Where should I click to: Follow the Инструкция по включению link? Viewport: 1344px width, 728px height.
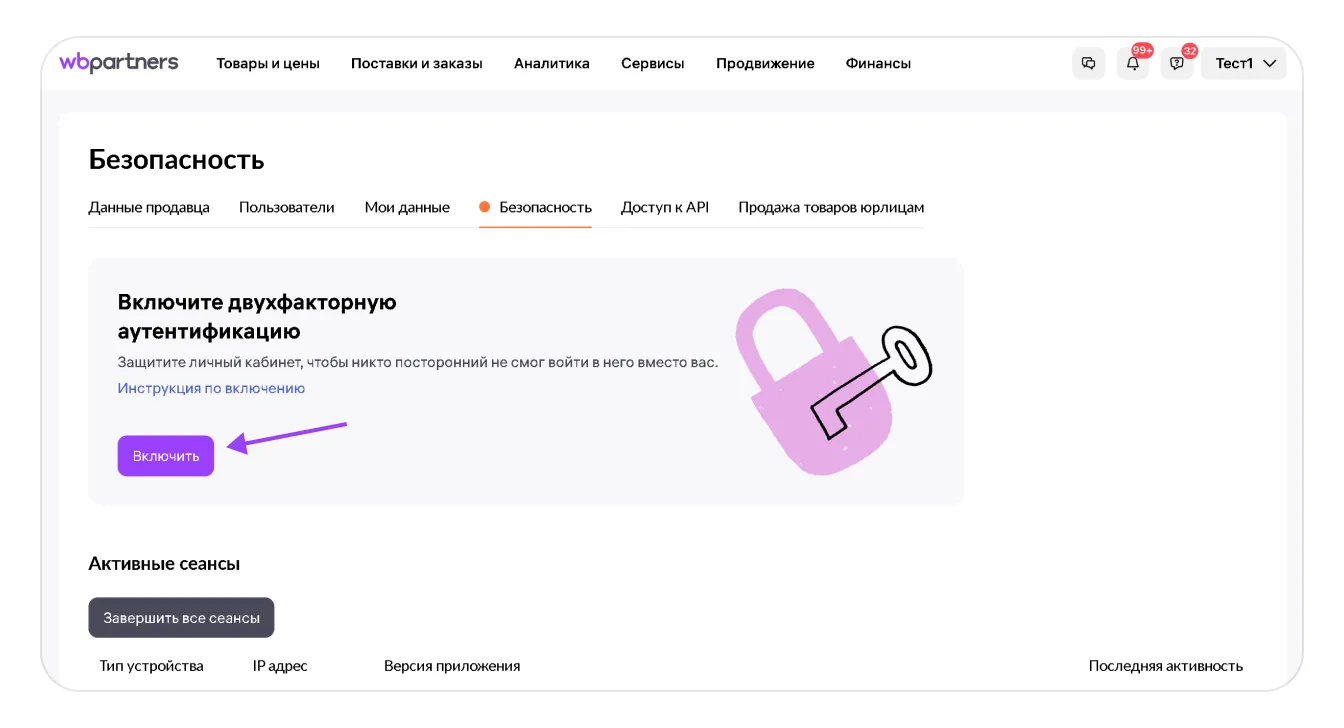pyautogui.click(x=211, y=388)
